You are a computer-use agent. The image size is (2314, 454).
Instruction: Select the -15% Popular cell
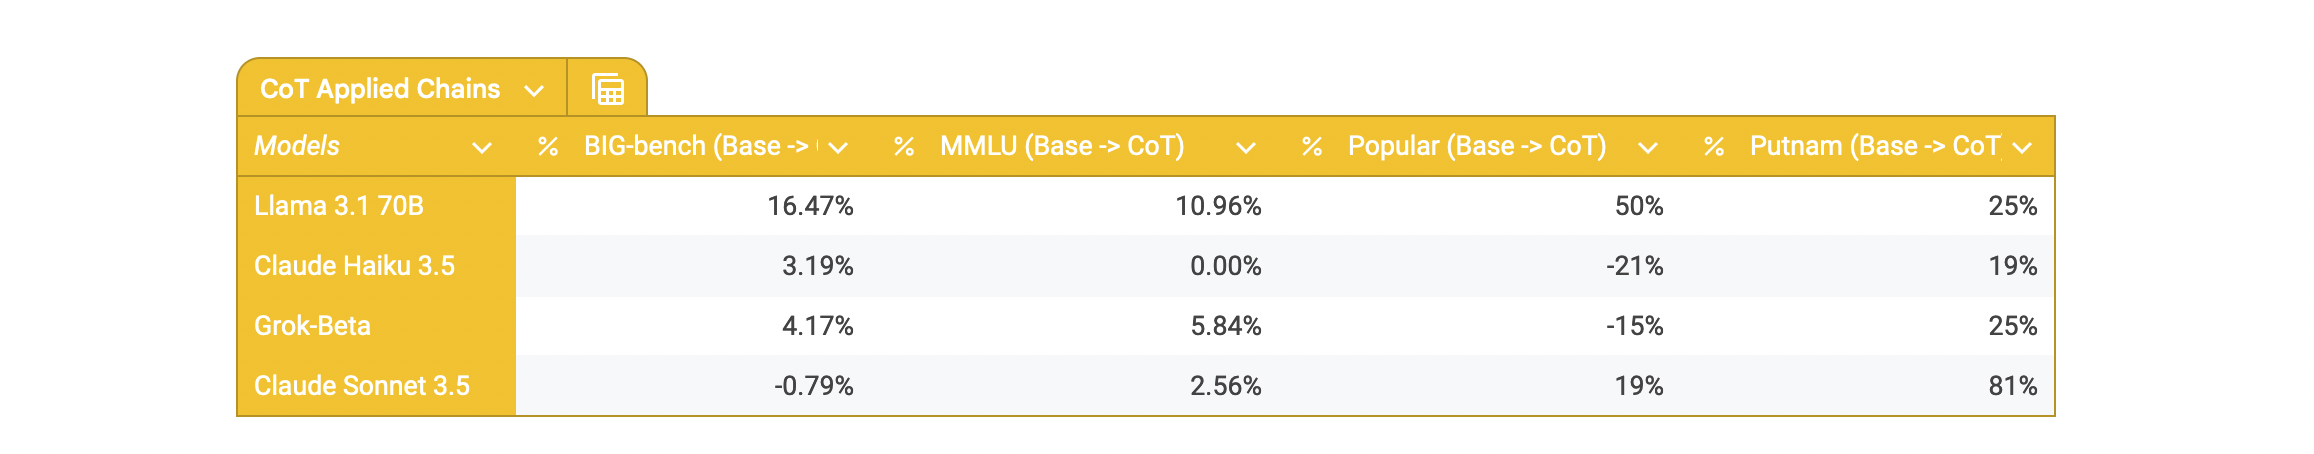point(1634,326)
